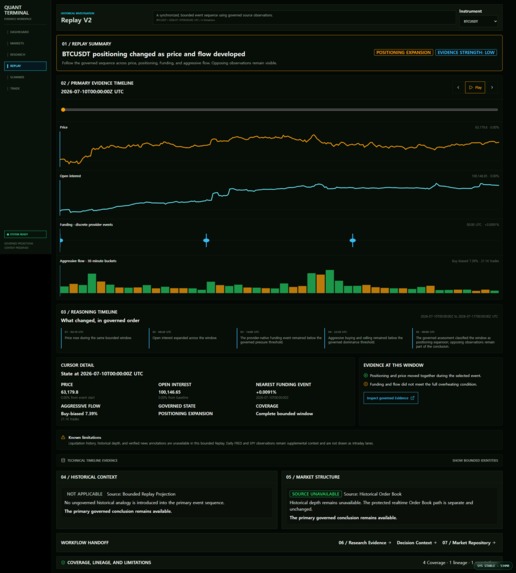Click the middle funding event marker
The height and width of the screenshot is (573, 516).
[206, 240]
